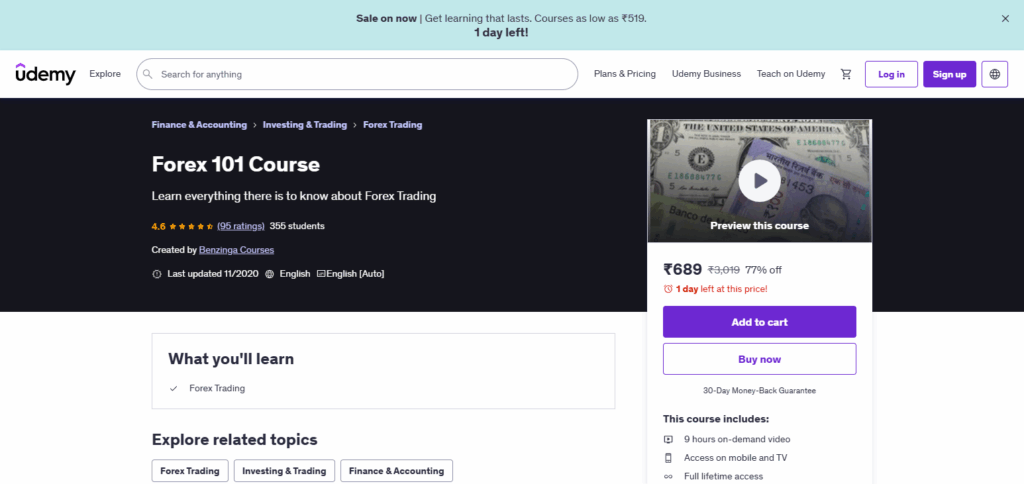Screen dimensions: 1024x484
Task: Open Forex Trading breadcrumb
Action: point(392,125)
